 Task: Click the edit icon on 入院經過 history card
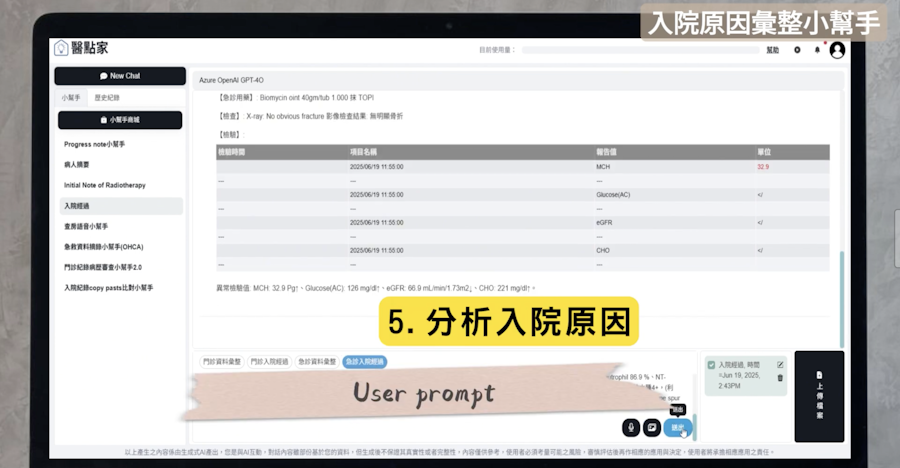780,365
